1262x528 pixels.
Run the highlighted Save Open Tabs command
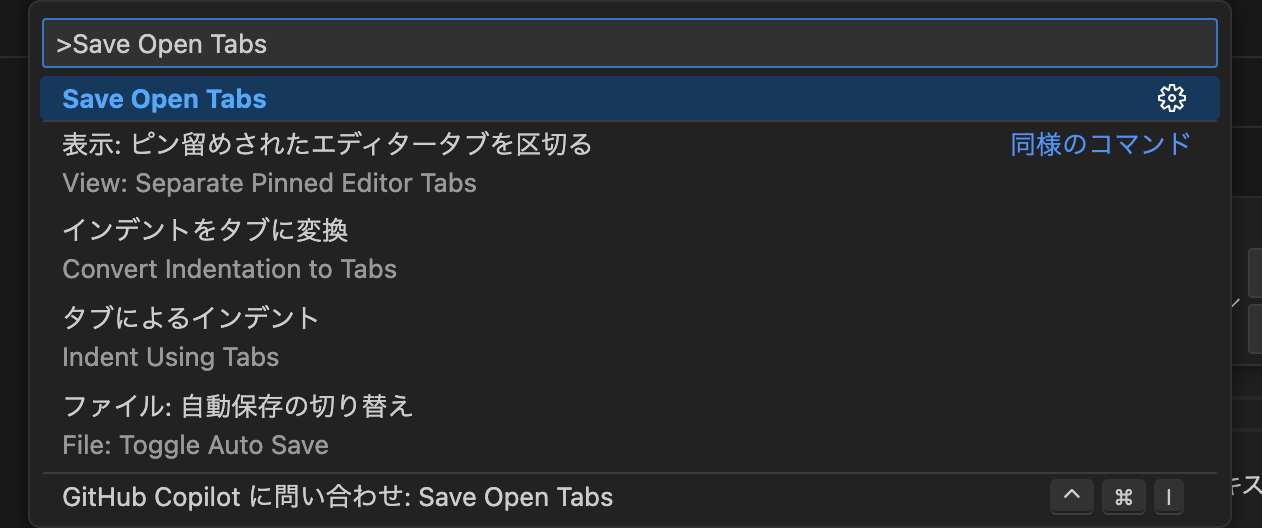click(165, 99)
